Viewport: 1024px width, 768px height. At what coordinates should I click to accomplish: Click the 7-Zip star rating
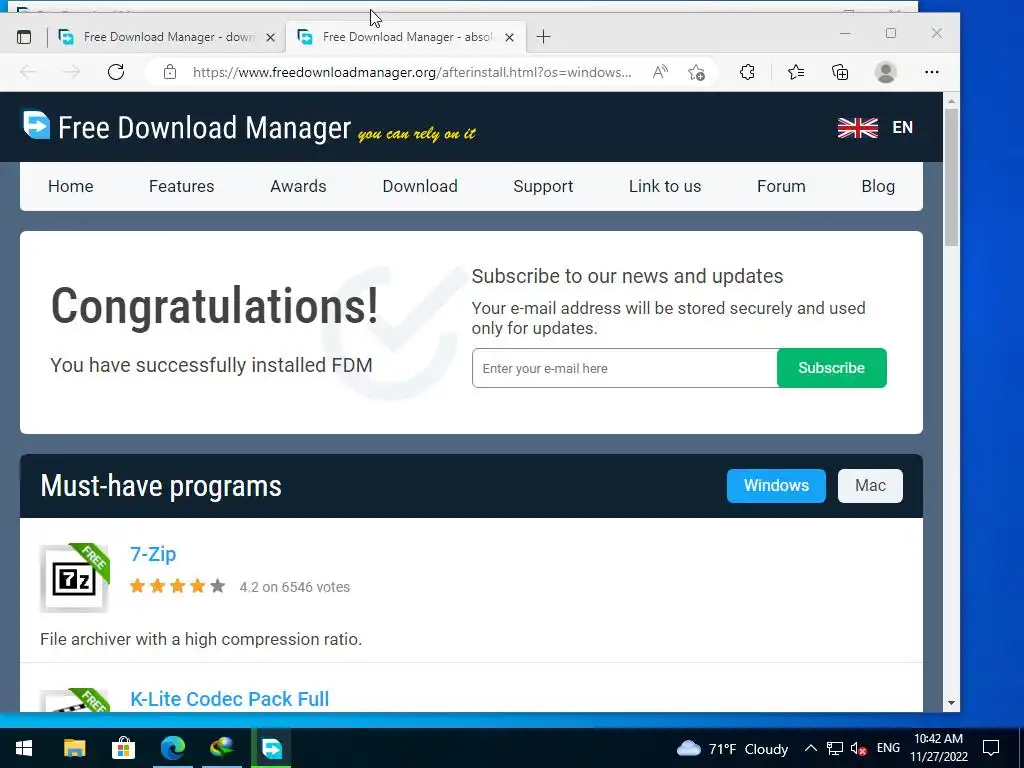178,586
